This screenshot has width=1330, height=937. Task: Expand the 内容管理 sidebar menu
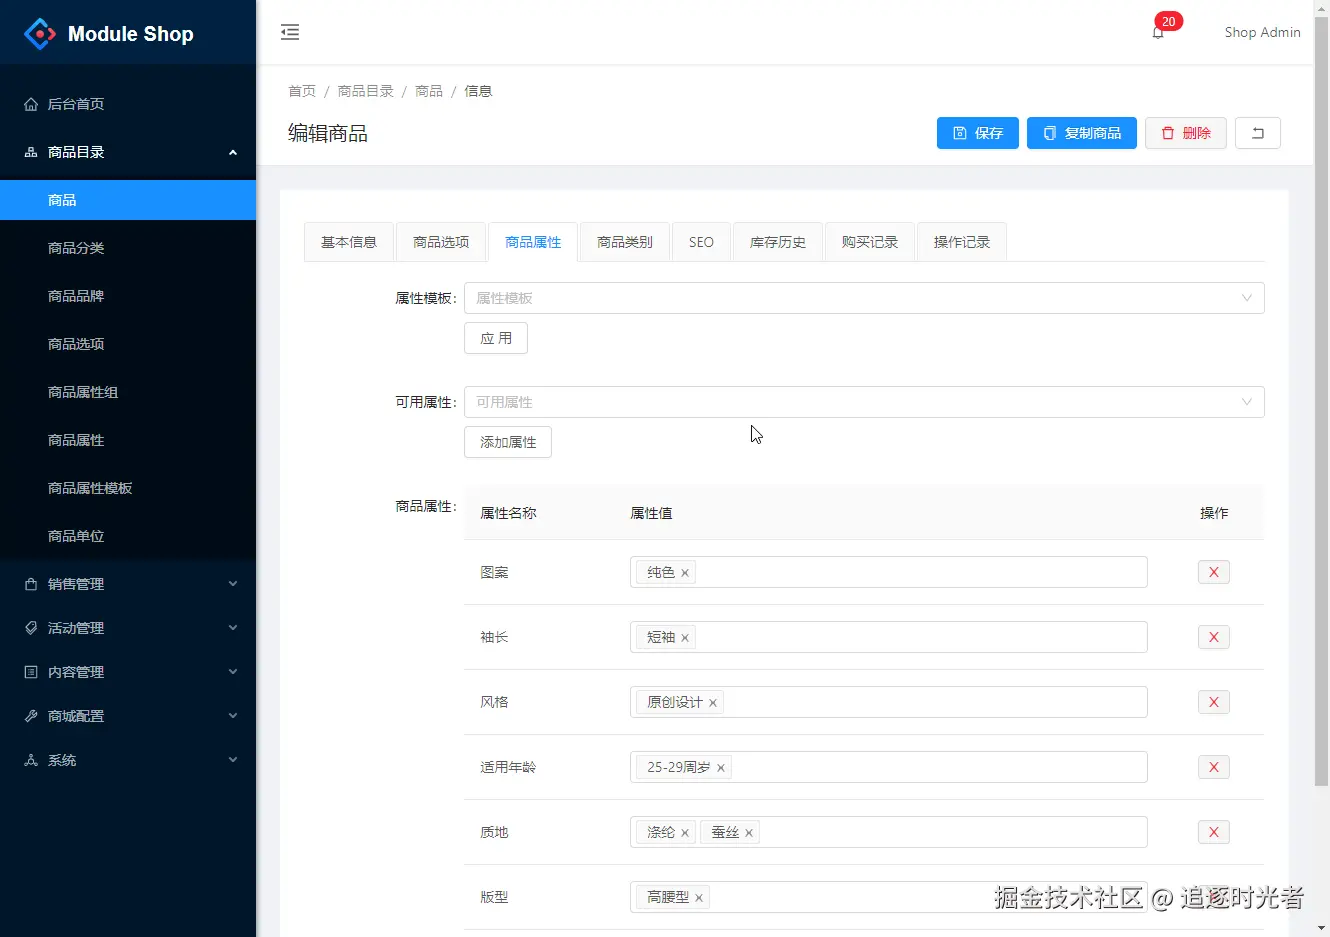click(x=128, y=672)
